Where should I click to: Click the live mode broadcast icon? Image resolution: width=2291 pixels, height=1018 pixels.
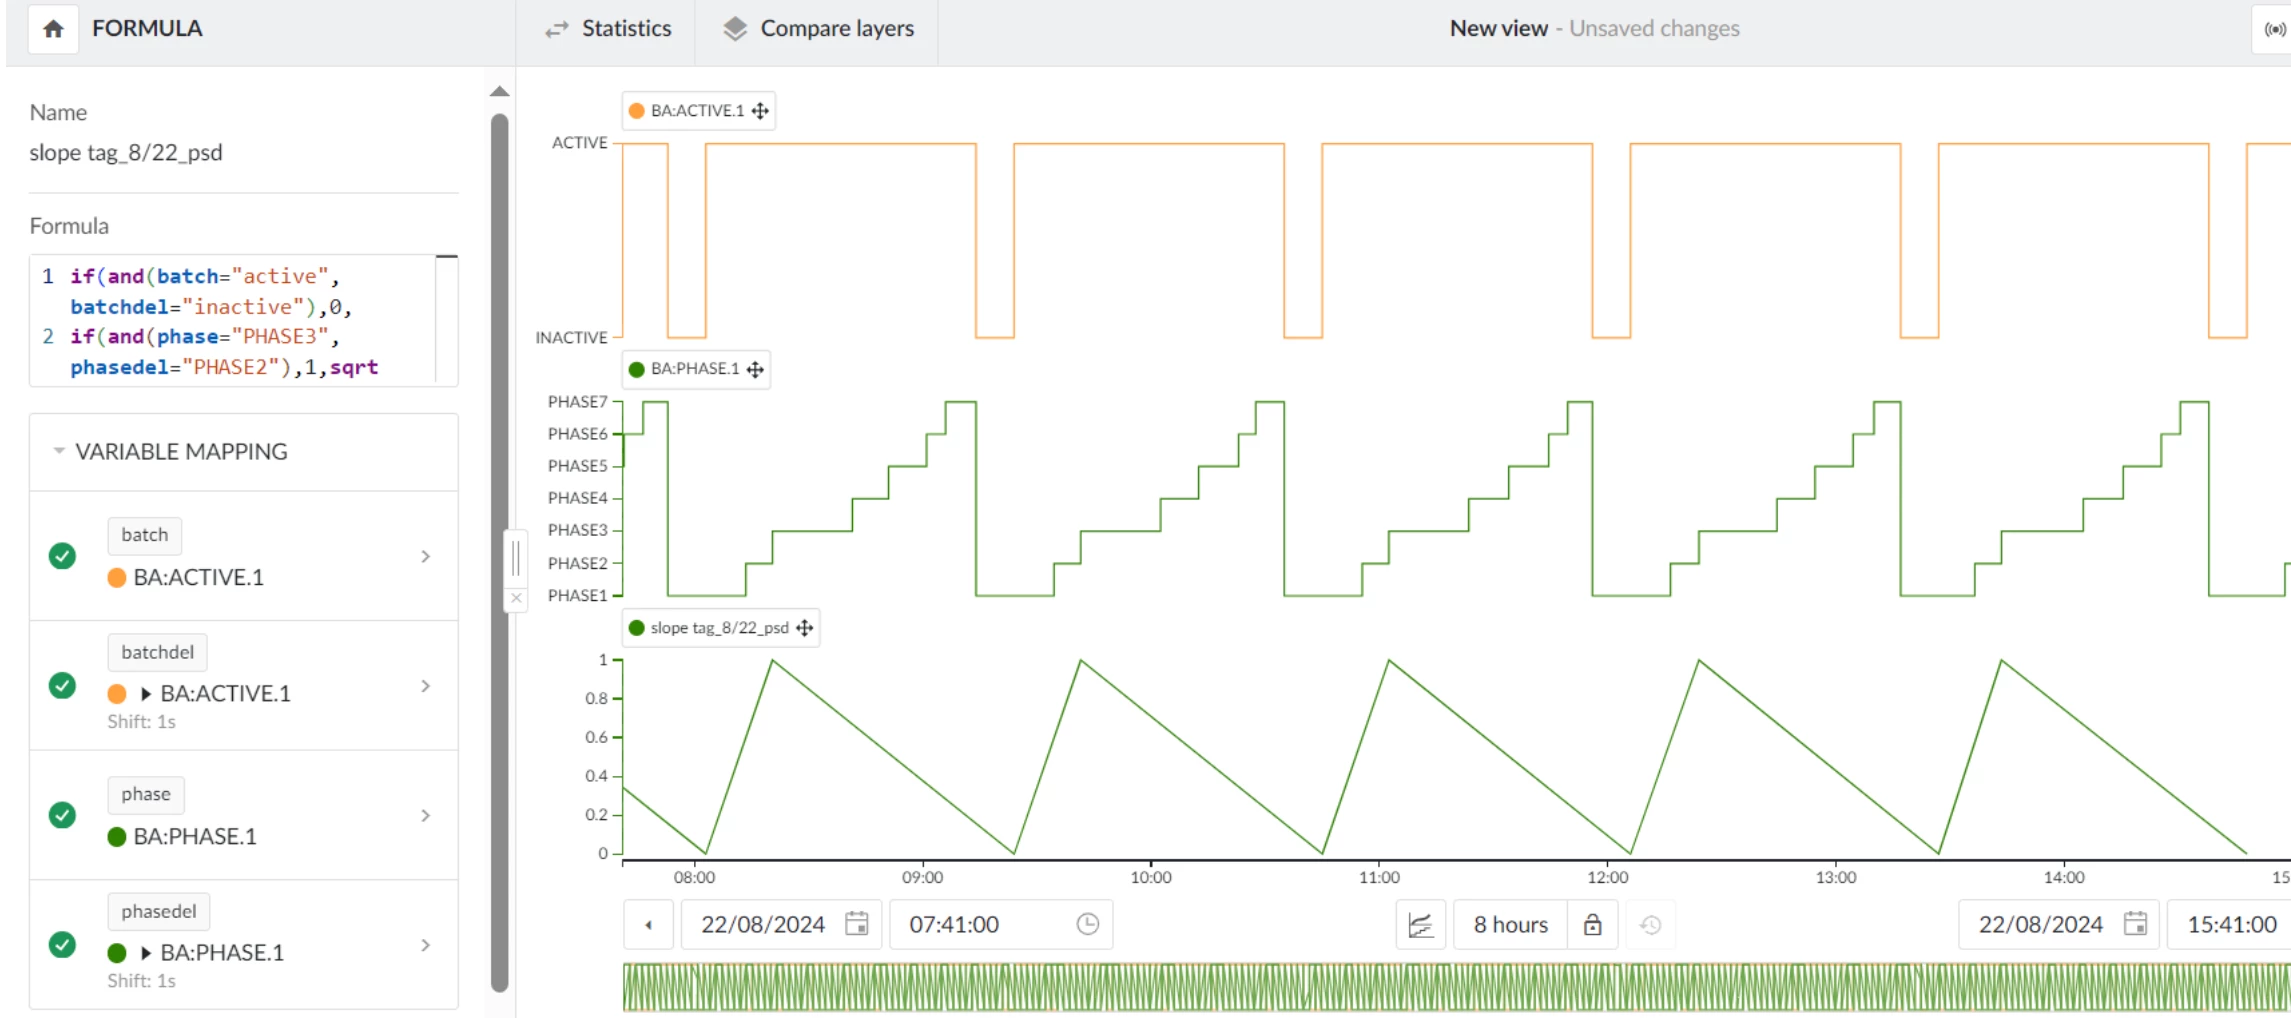[2274, 29]
